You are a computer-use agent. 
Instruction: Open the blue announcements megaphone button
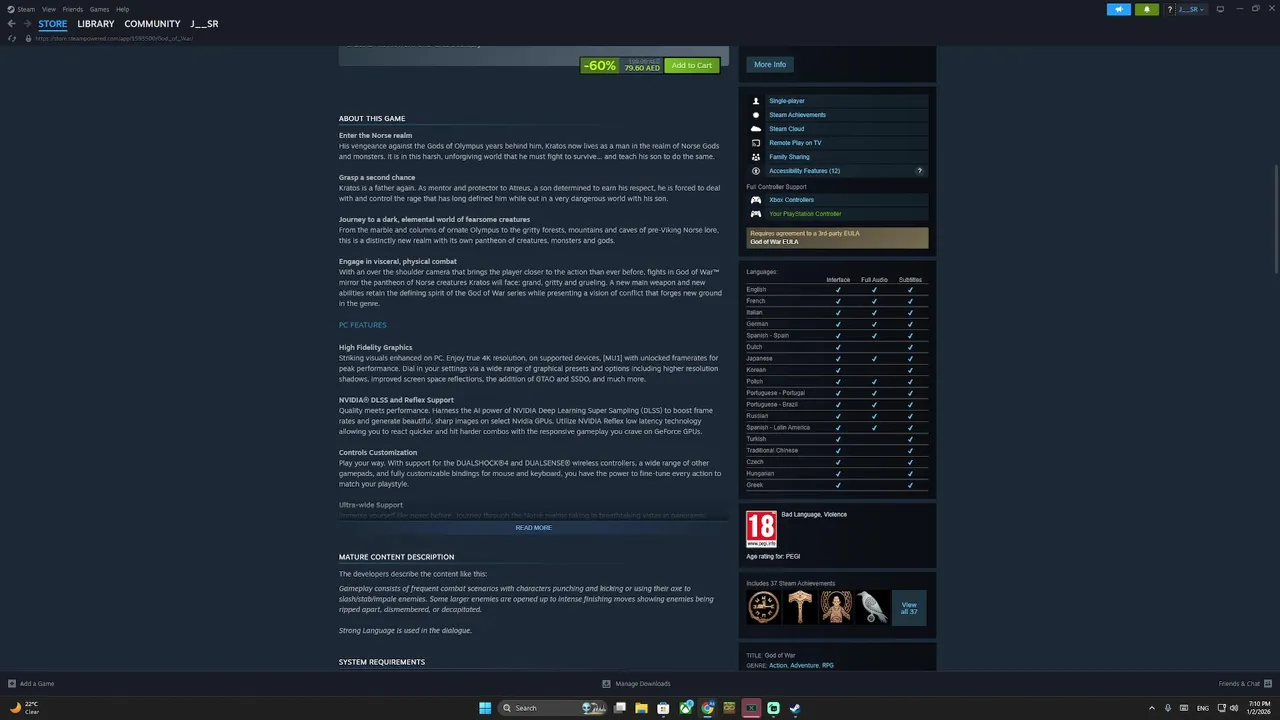point(1119,9)
